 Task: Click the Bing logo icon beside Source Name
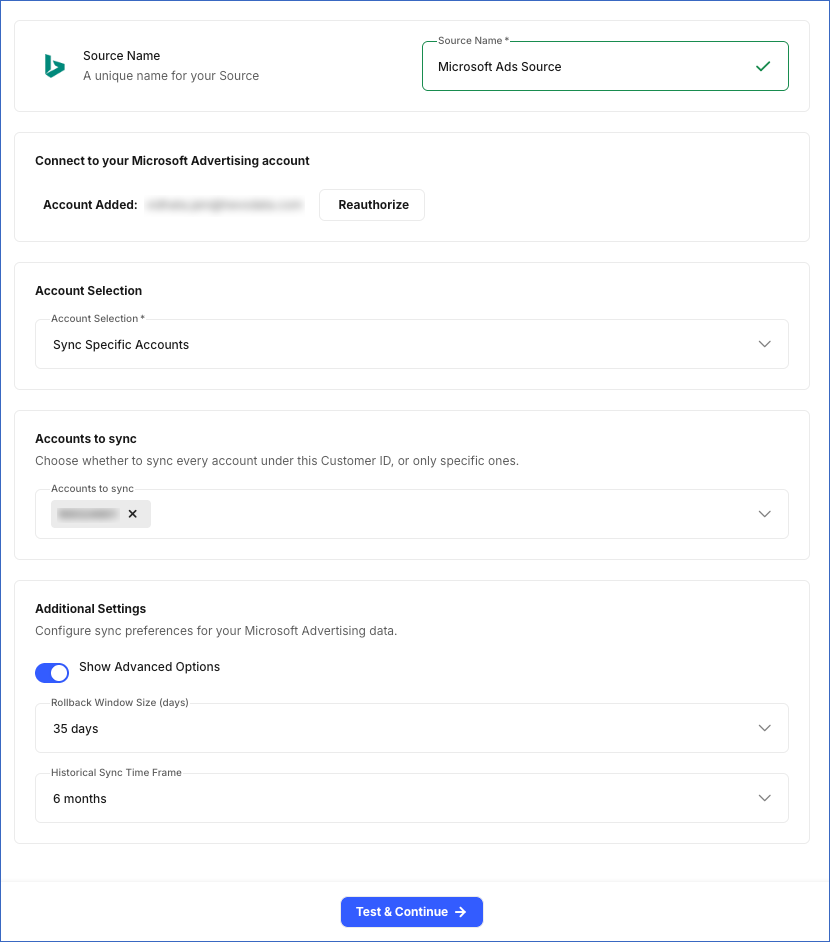click(55, 65)
